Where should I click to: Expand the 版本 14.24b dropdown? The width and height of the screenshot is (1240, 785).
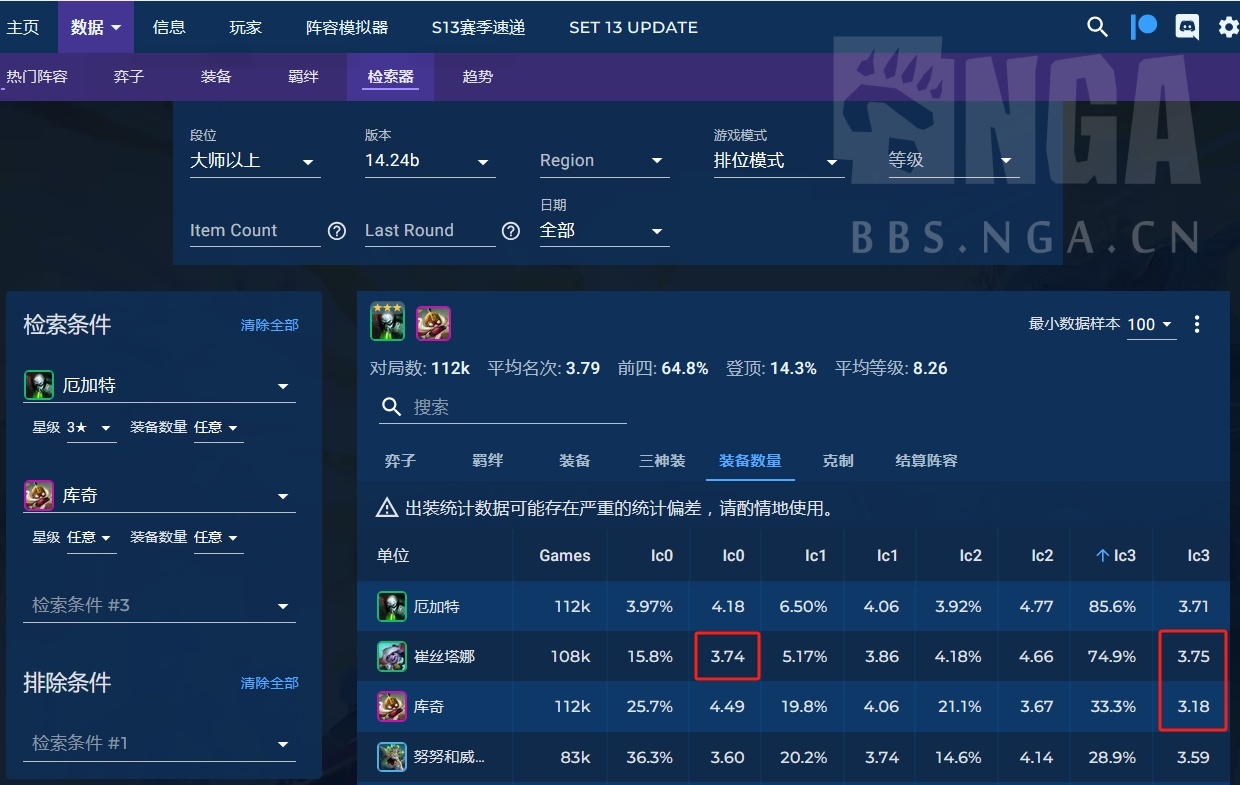430,161
